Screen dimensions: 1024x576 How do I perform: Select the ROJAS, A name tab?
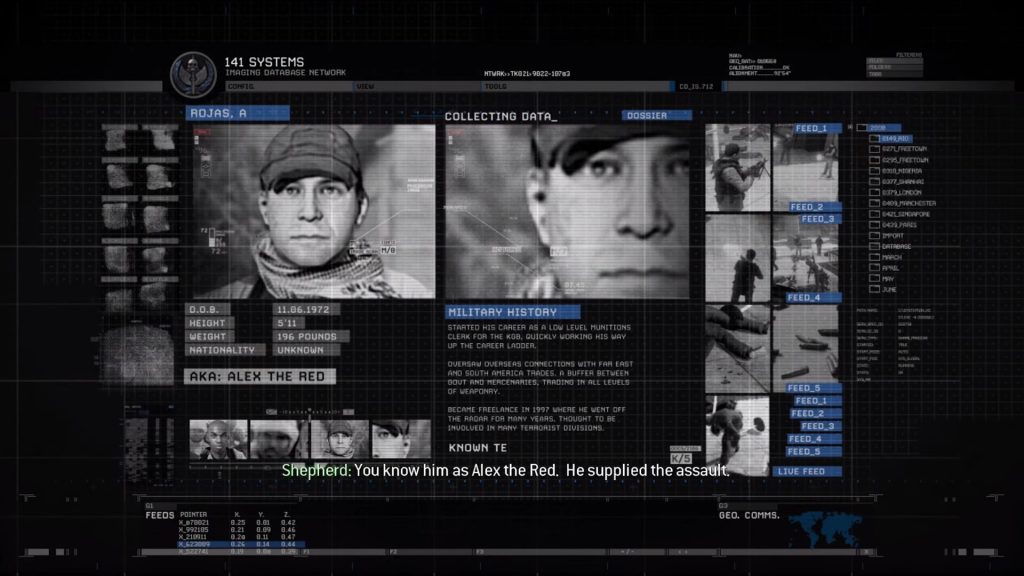pos(237,114)
